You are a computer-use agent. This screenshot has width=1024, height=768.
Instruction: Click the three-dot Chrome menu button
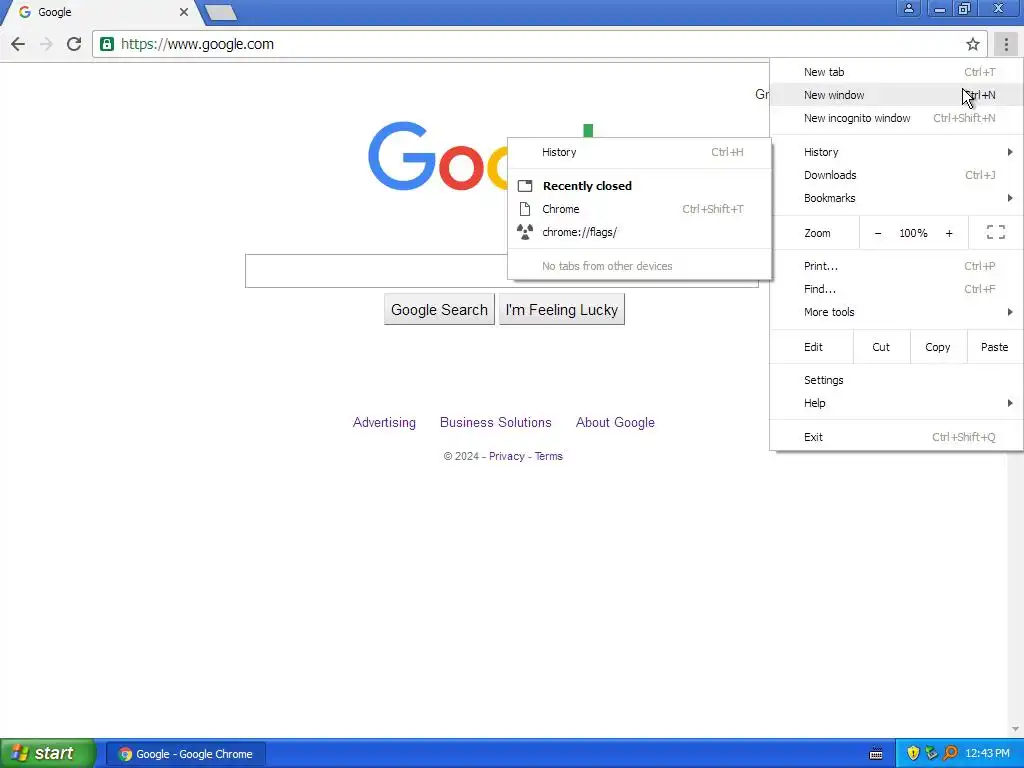coord(1006,44)
